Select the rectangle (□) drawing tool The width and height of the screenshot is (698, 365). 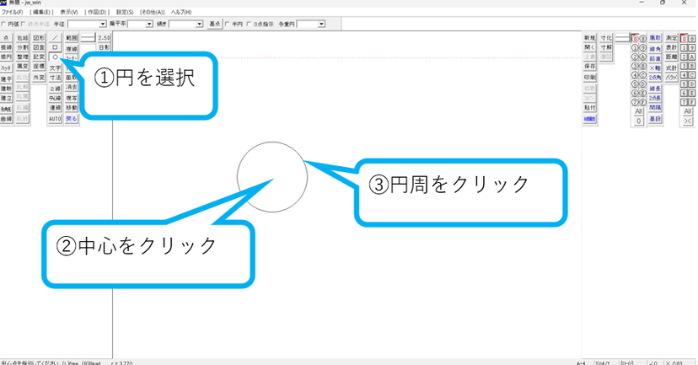click(x=55, y=47)
